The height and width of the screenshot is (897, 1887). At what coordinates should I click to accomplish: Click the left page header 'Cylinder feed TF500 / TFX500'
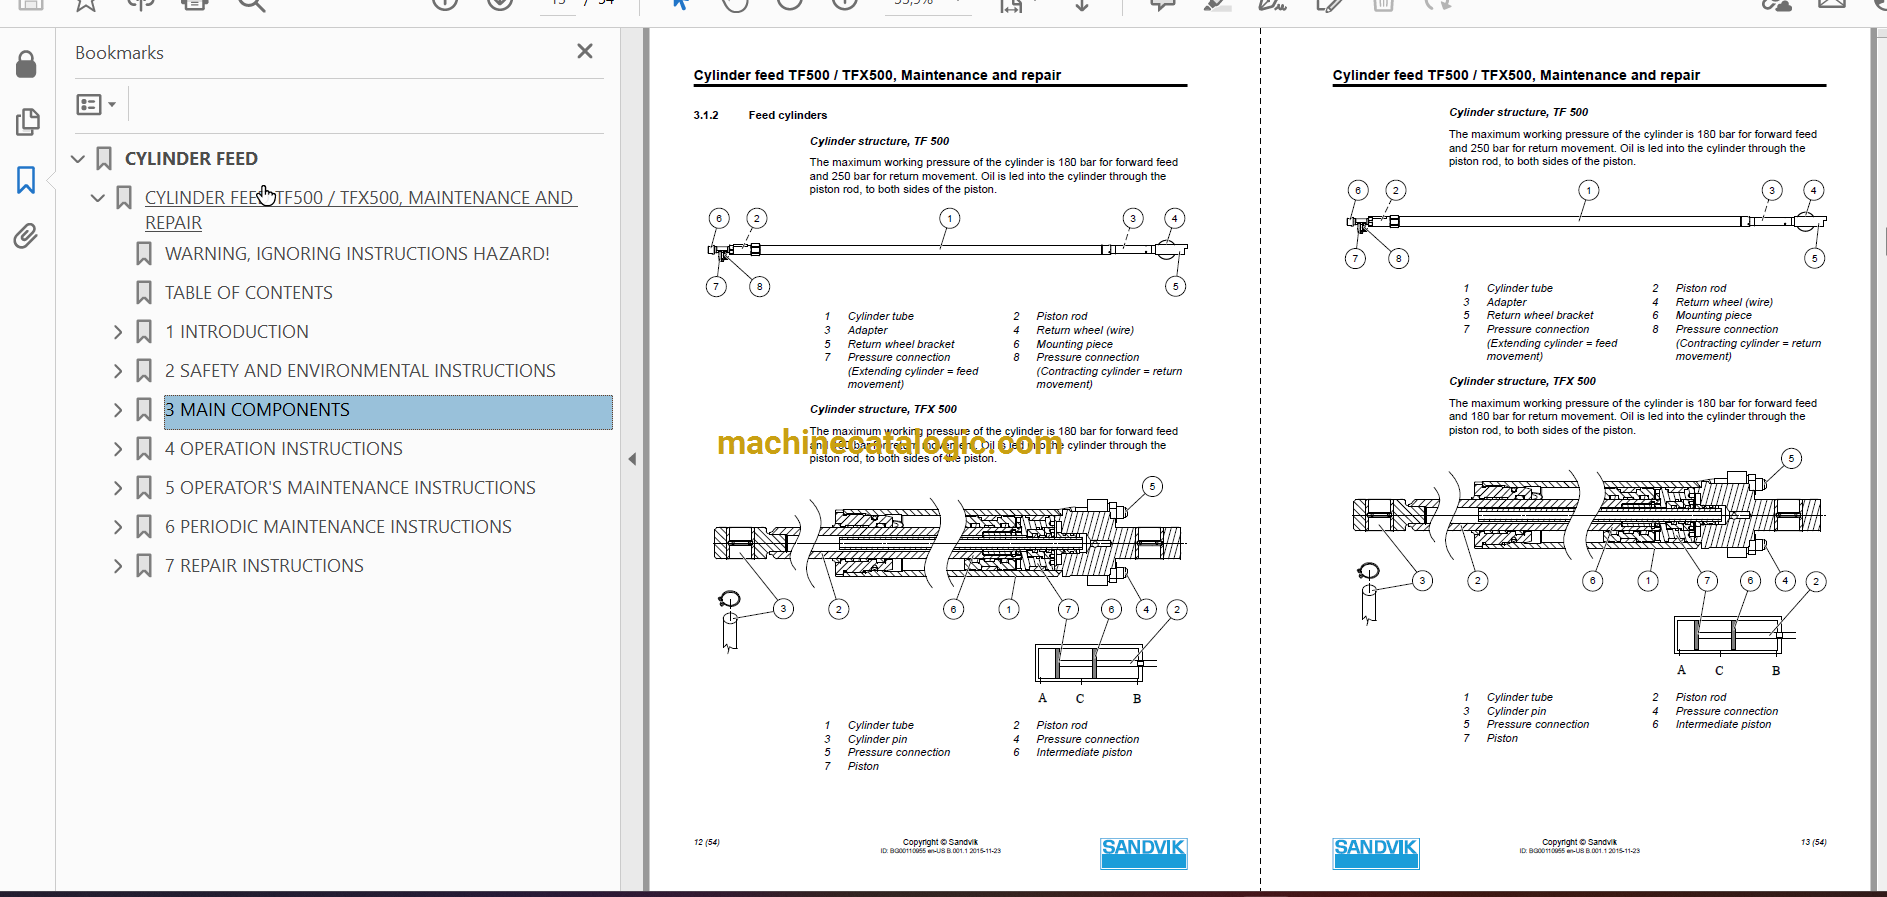point(877,75)
